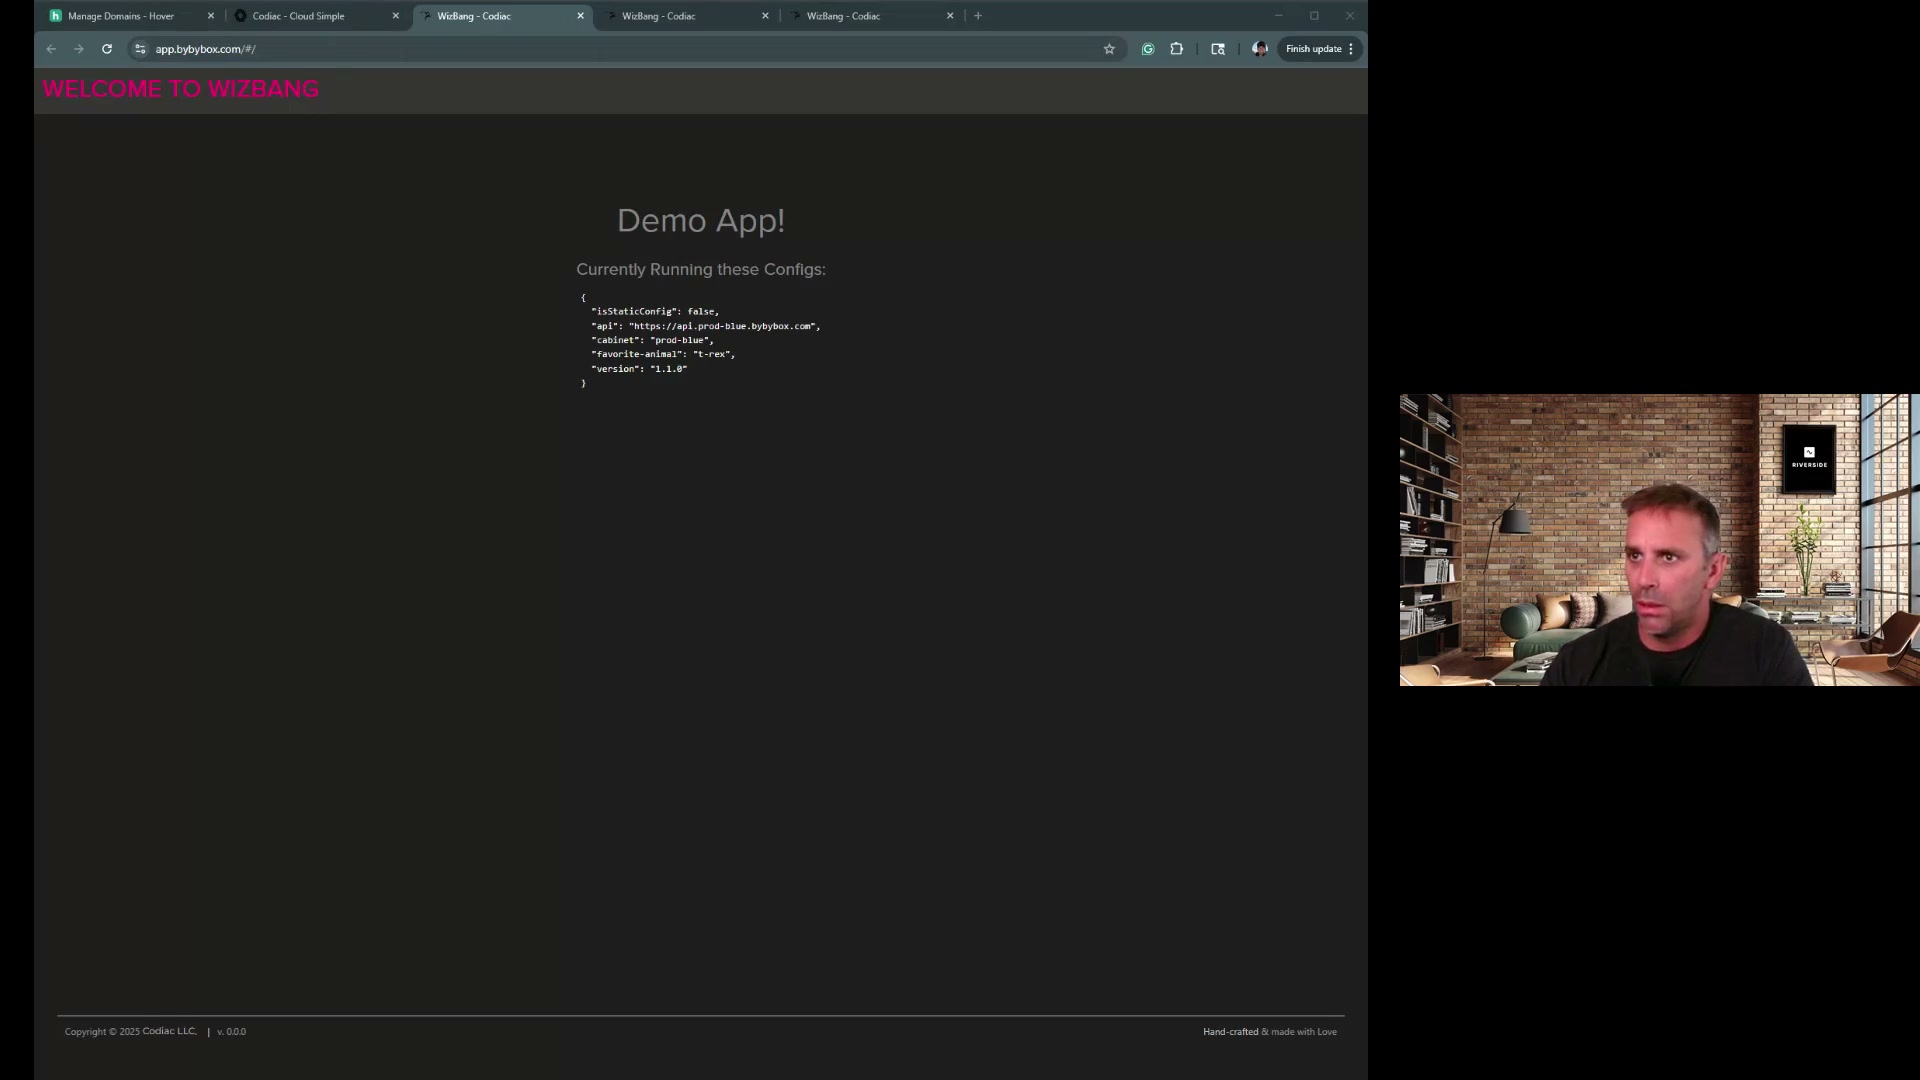Switch to the Codiac - Cloud Simple tab
Viewport: 1920px width, 1080px height.
[300, 16]
